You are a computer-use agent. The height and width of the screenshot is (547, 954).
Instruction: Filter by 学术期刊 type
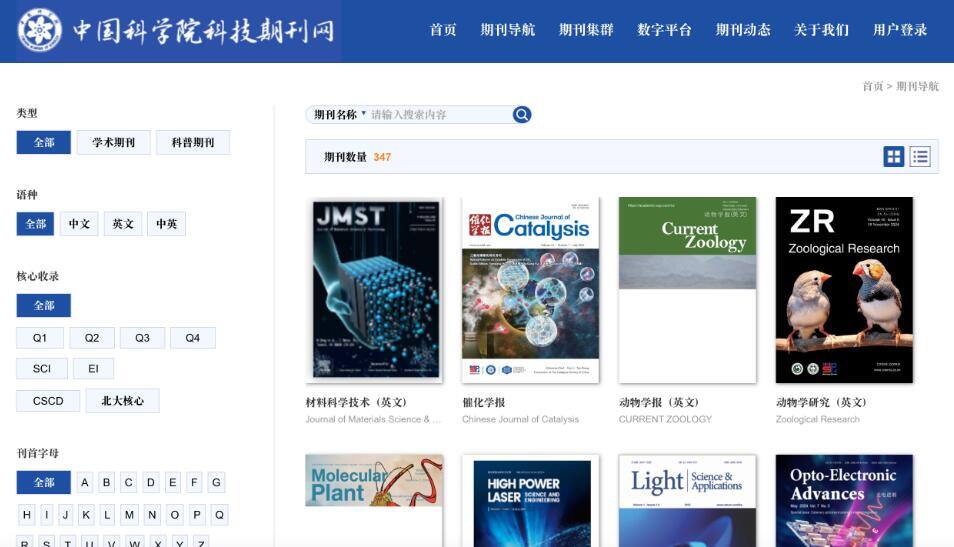point(114,142)
